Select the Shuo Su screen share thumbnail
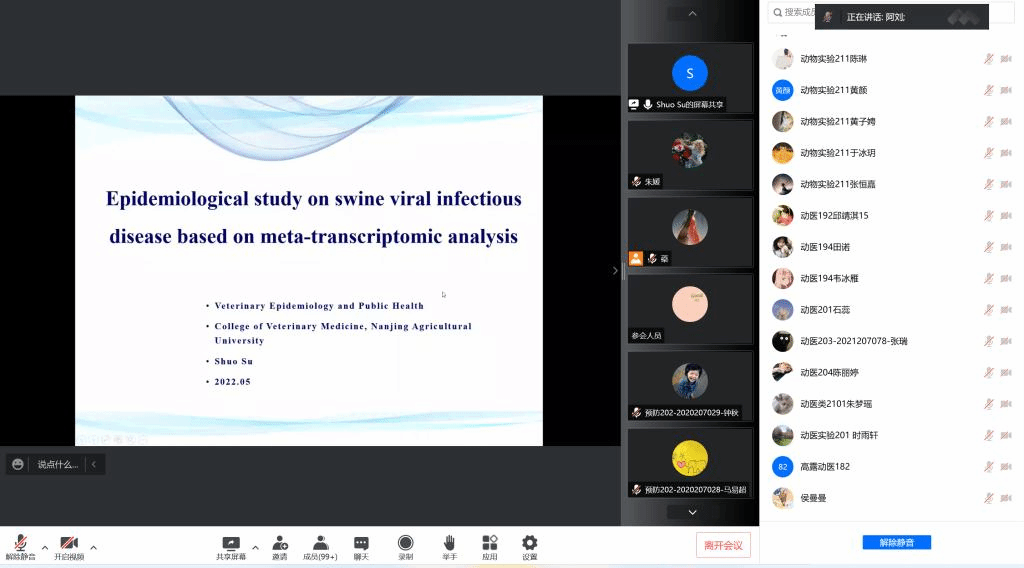The image size is (1024, 568). (x=690, y=78)
